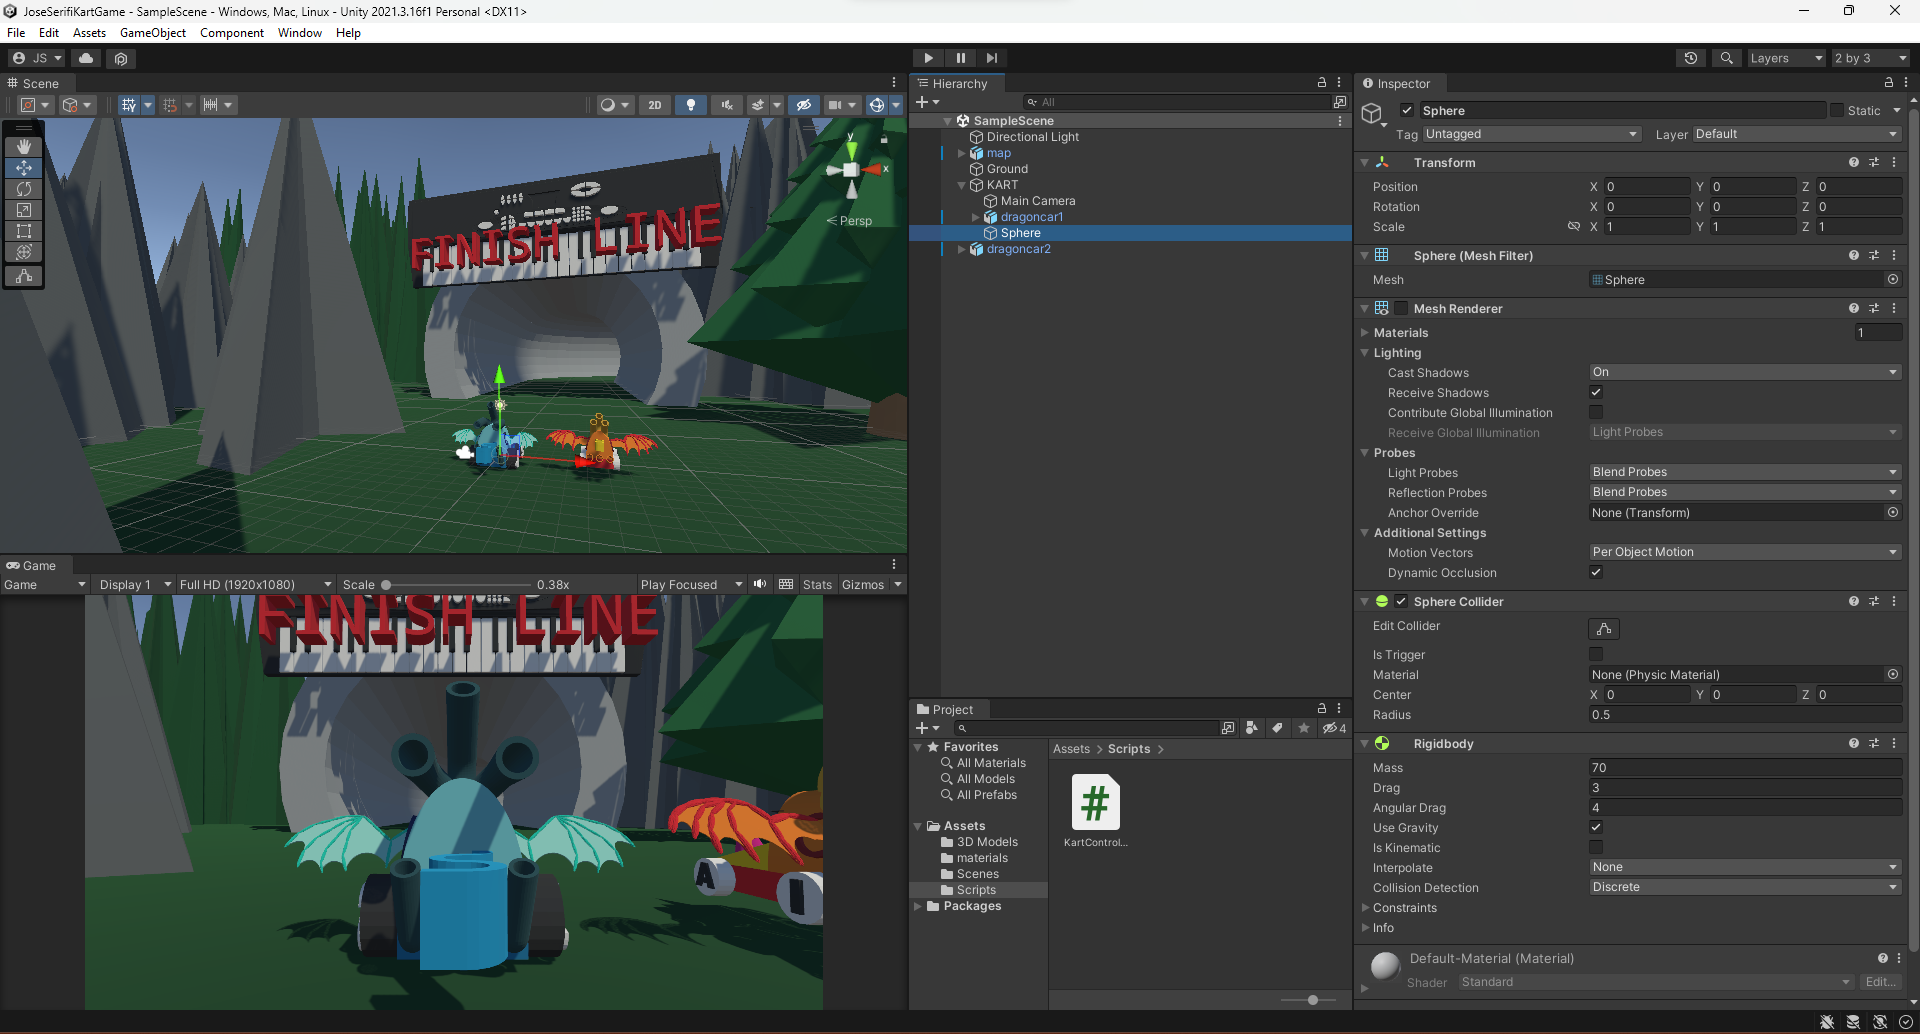Open the Layer dropdown showing Default
This screenshot has height=1034, width=1920.
click(1797, 134)
